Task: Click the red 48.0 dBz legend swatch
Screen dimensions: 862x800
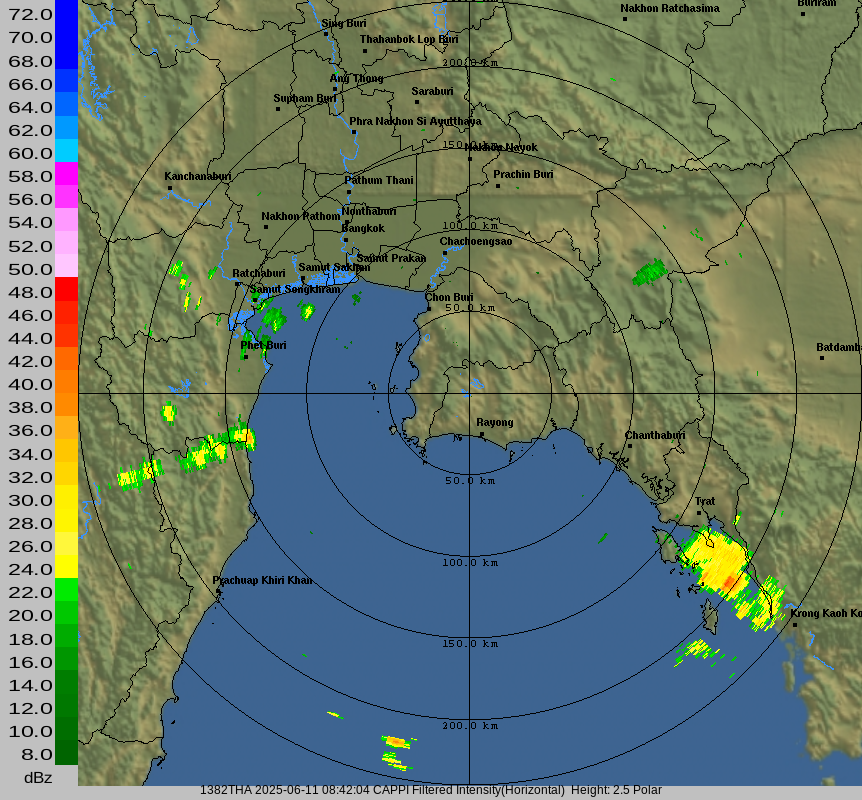Action: pyautogui.click(x=66, y=289)
